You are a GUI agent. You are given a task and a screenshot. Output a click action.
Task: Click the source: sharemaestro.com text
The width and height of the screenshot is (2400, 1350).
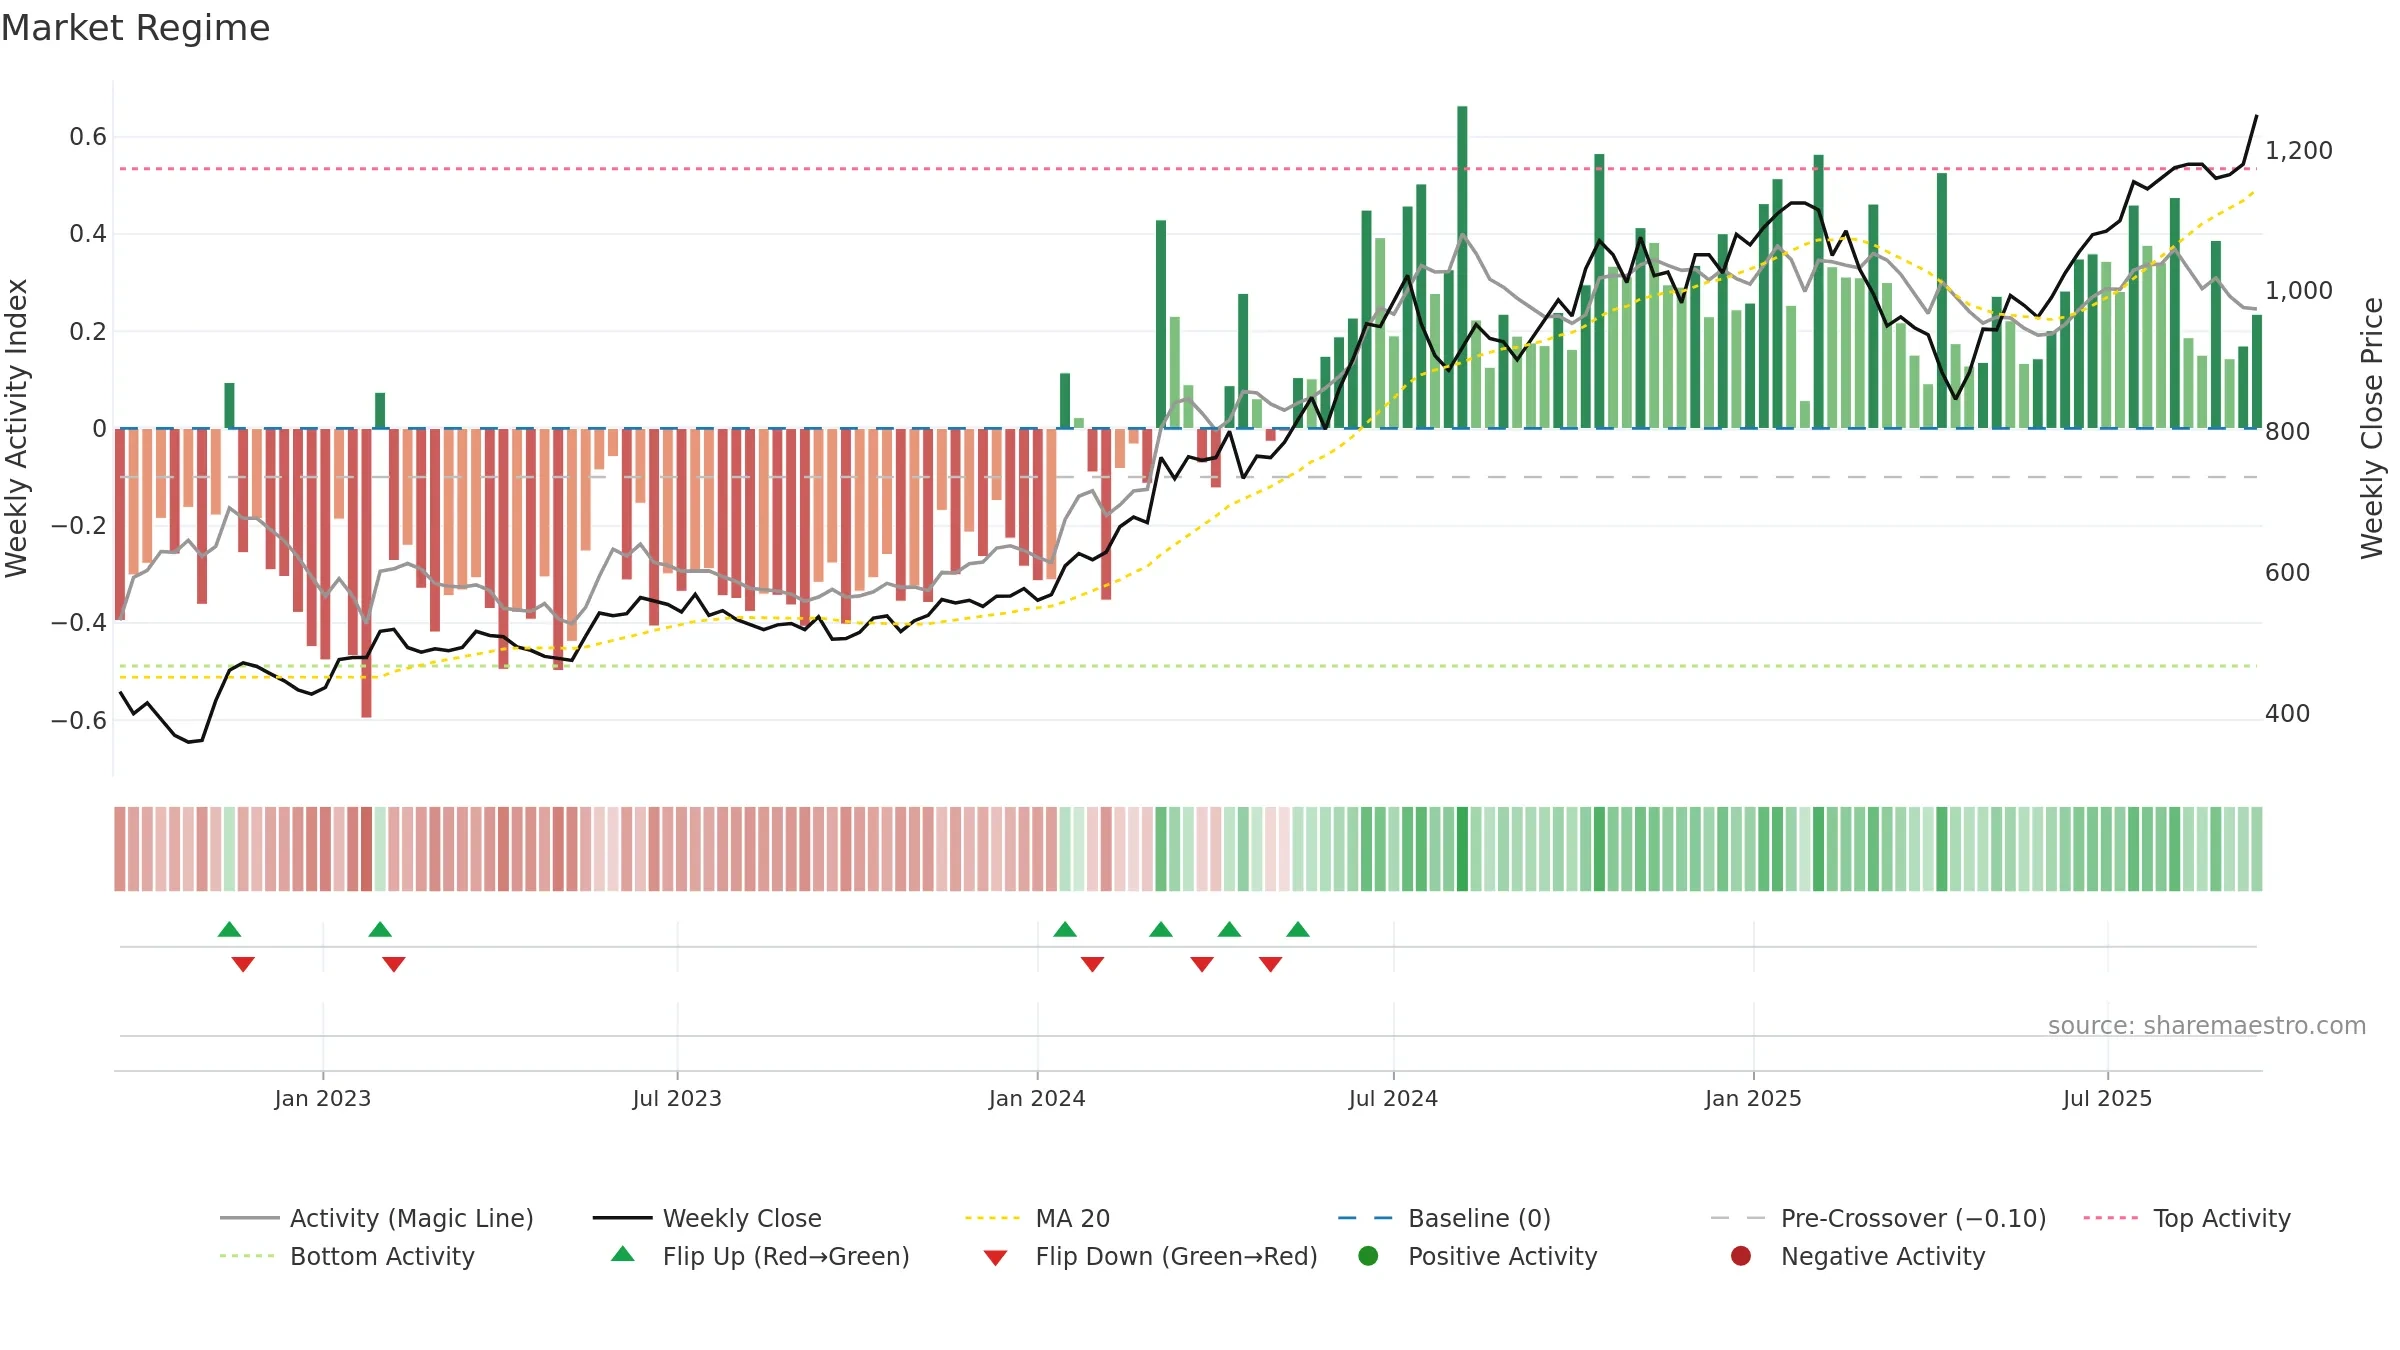click(2207, 1025)
